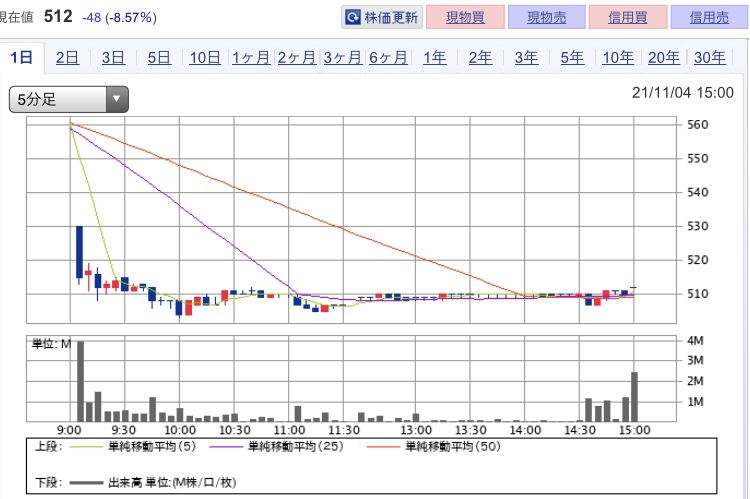This screenshot has height=499, width=750.
Task: View the 20年 chart range
Action: click(x=664, y=58)
